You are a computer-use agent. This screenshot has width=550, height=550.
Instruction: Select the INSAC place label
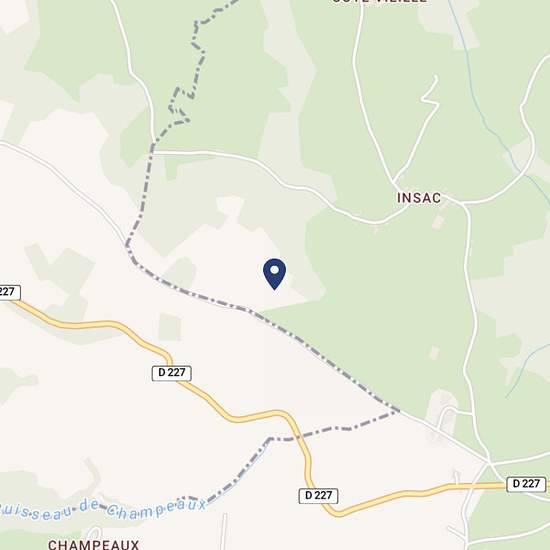pyautogui.click(x=419, y=198)
